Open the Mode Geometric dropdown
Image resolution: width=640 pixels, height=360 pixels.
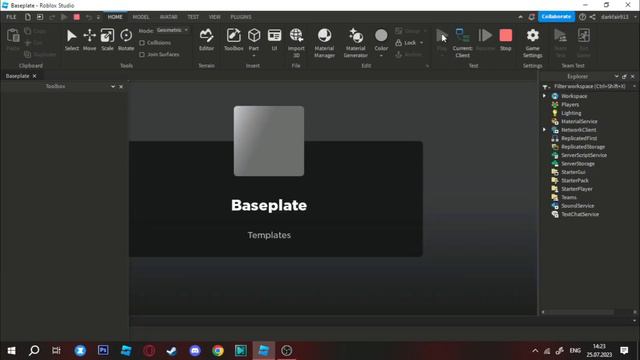click(172, 30)
